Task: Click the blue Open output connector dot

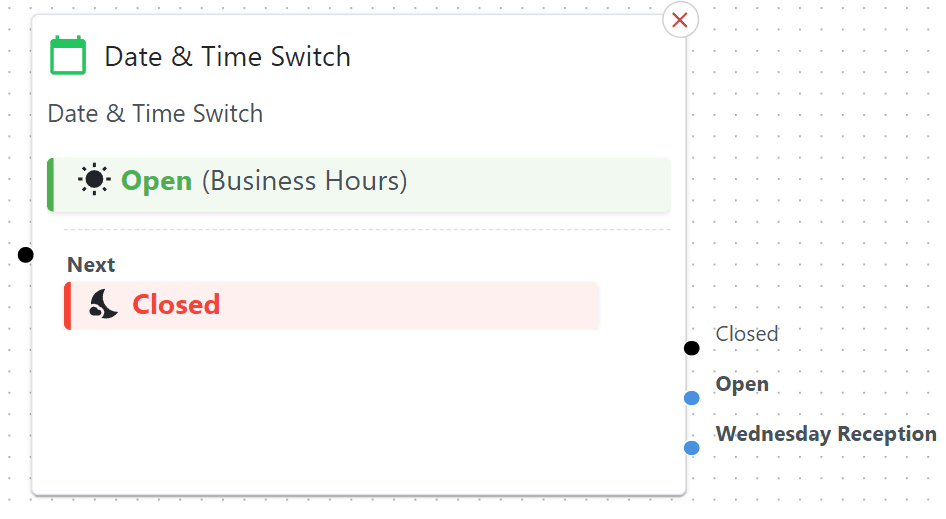Action: tap(691, 398)
